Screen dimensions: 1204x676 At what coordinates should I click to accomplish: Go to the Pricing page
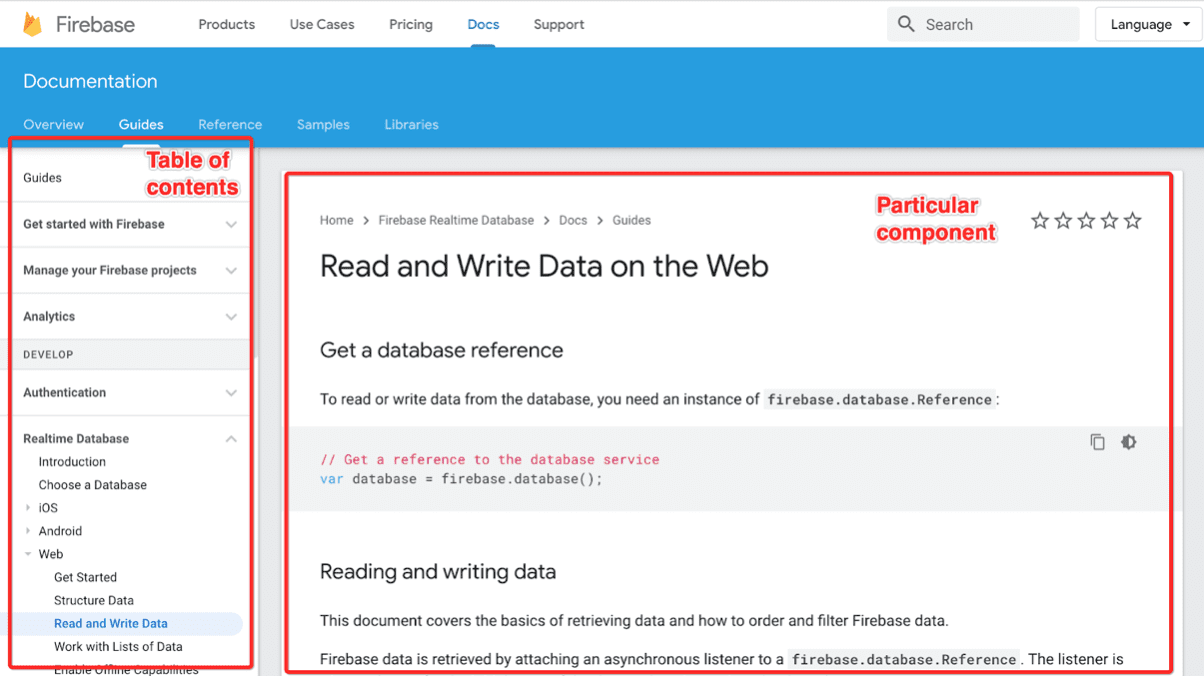(x=411, y=24)
